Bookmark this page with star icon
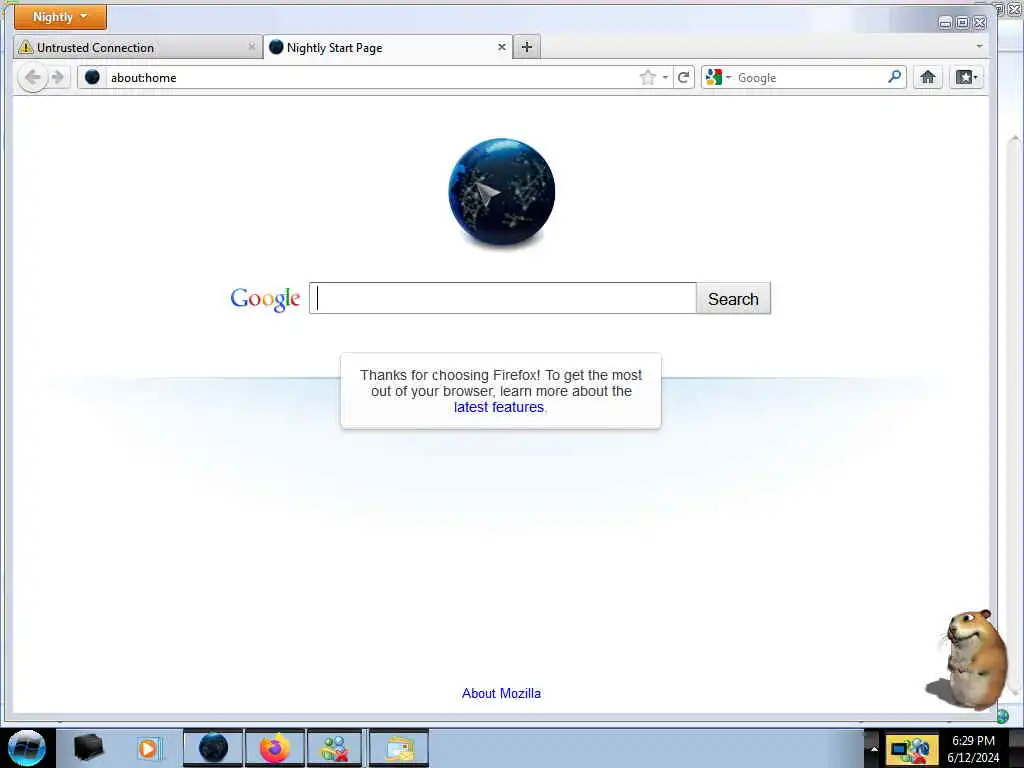 click(647, 78)
